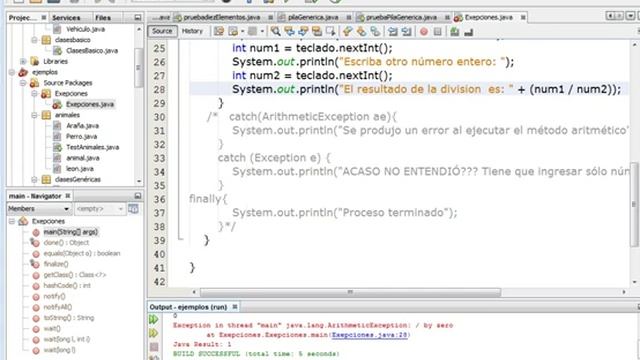640x360 pixels.
Task: Collapse the Exepciones class in Navigator
Action: tap(12, 221)
